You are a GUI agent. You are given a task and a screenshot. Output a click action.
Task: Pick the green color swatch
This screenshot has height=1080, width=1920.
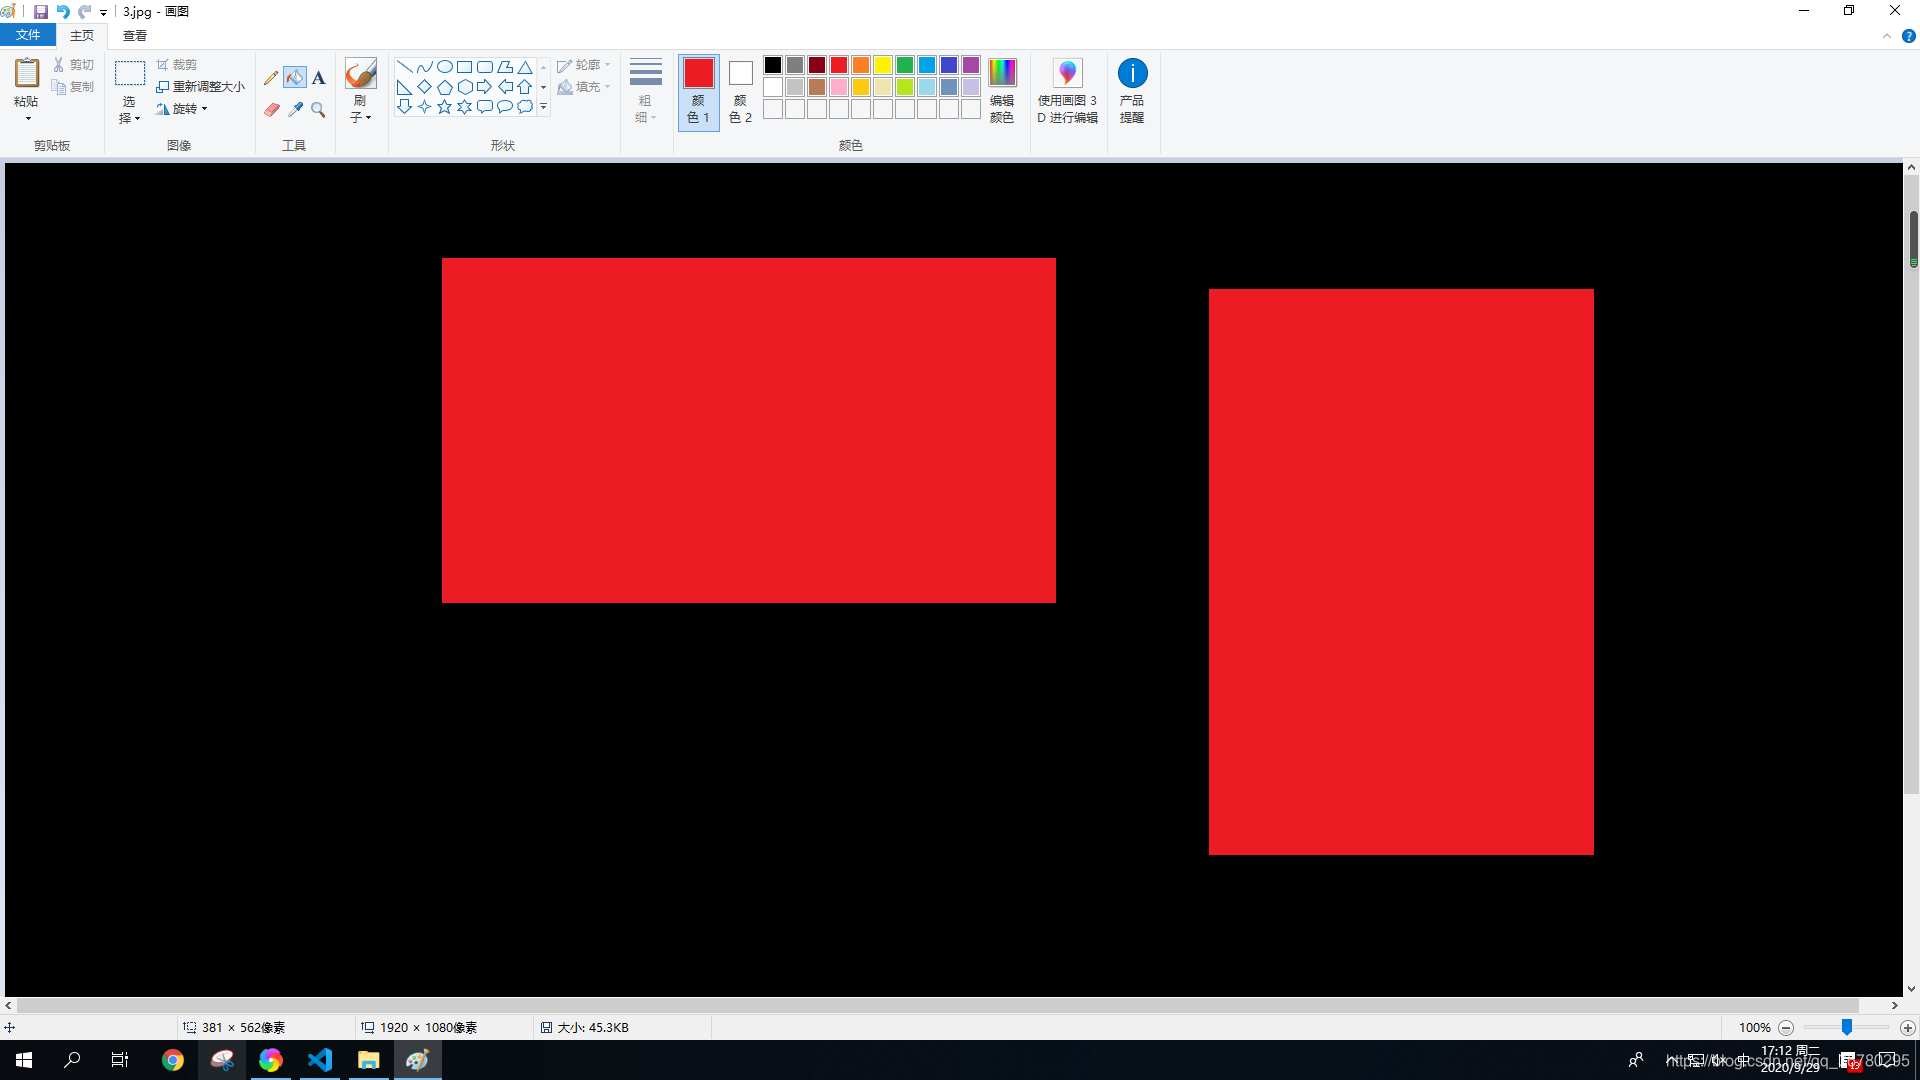905,65
